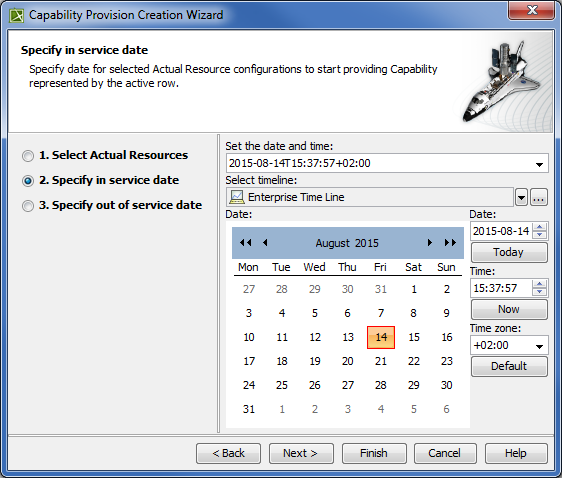Select grayed July 27 in first row
Image resolution: width=562 pixels, height=478 pixels.
click(249, 289)
